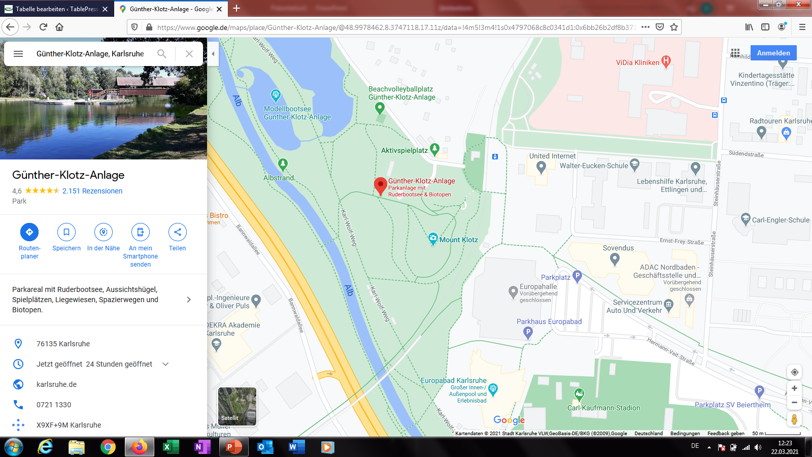This screenshot has height=457, width=812.
Task: Open the In der Nähe nearby search
Action: 103,232
